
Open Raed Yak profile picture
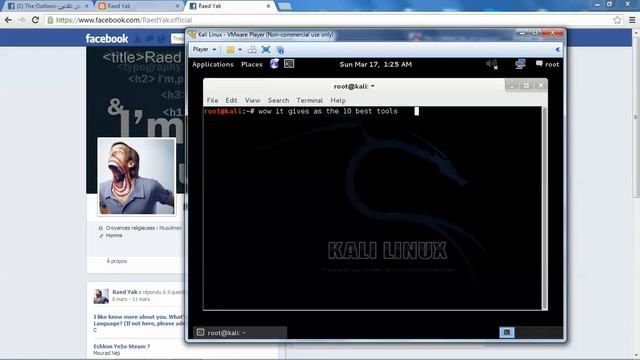(x=137, y=176)
